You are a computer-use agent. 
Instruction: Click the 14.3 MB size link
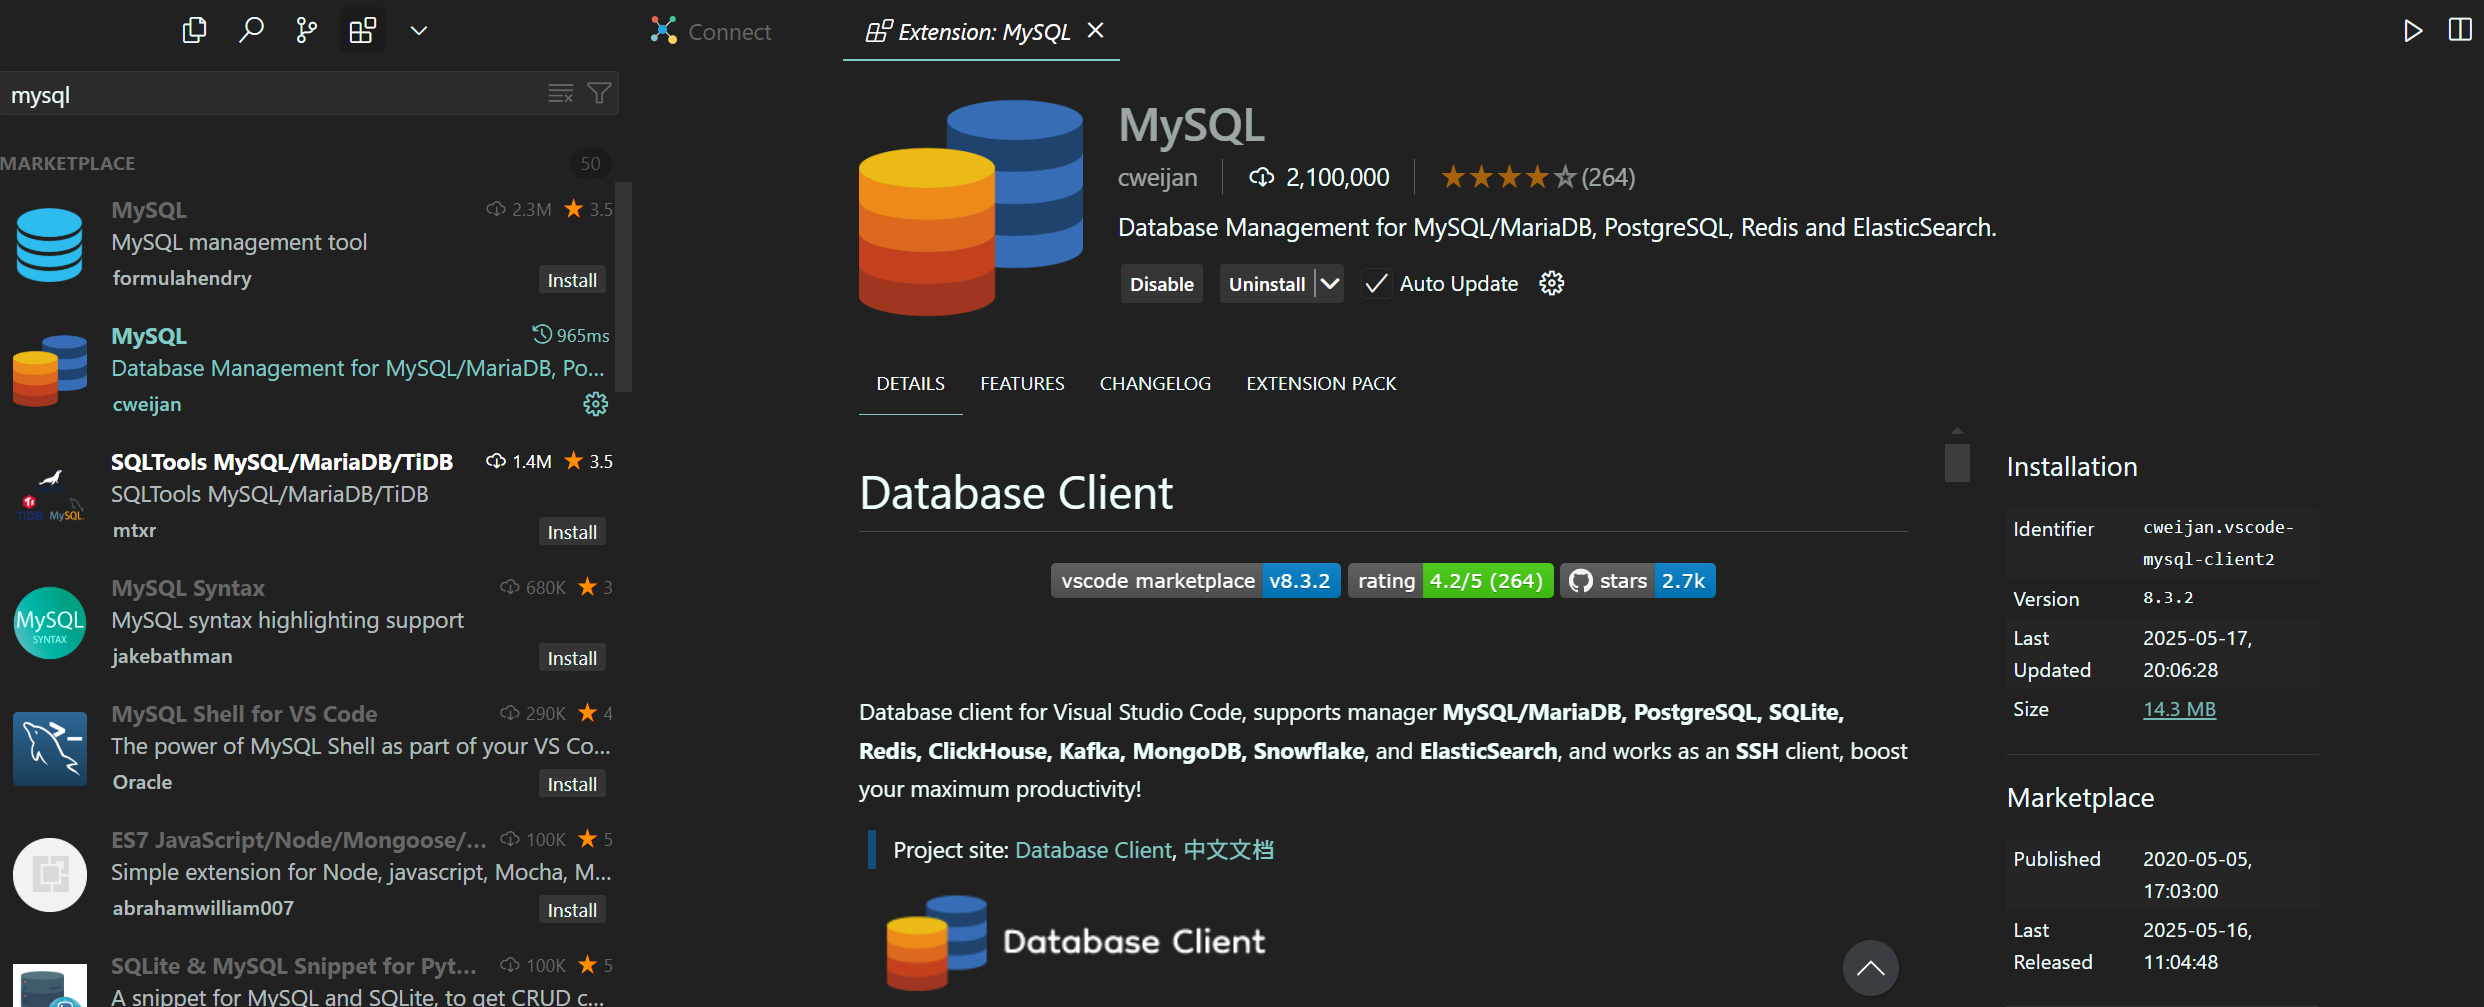coord(2179,709)
